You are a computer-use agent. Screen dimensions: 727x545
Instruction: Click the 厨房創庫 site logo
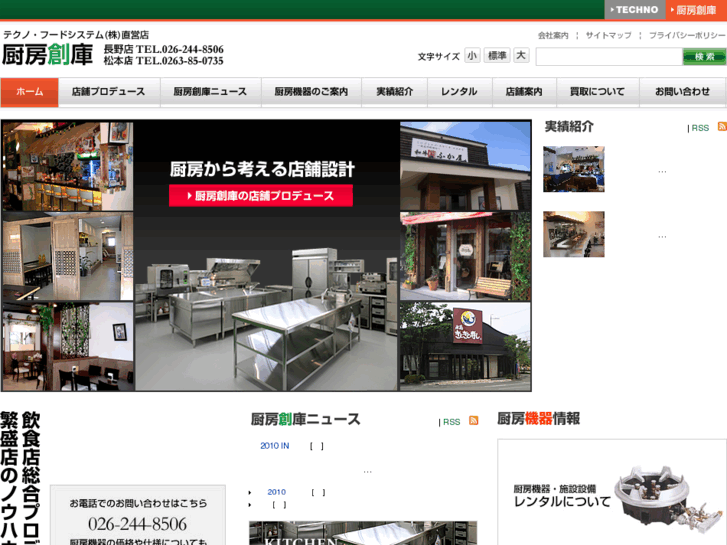(47, 55)
